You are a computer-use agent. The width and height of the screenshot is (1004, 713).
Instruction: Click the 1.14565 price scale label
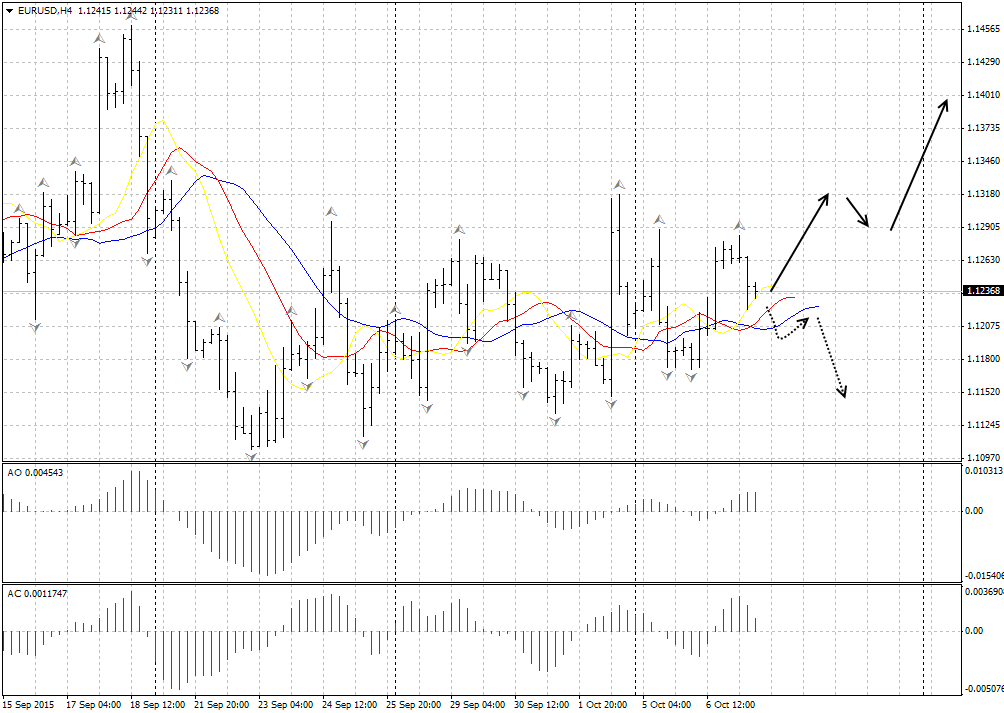pos(983,29)
